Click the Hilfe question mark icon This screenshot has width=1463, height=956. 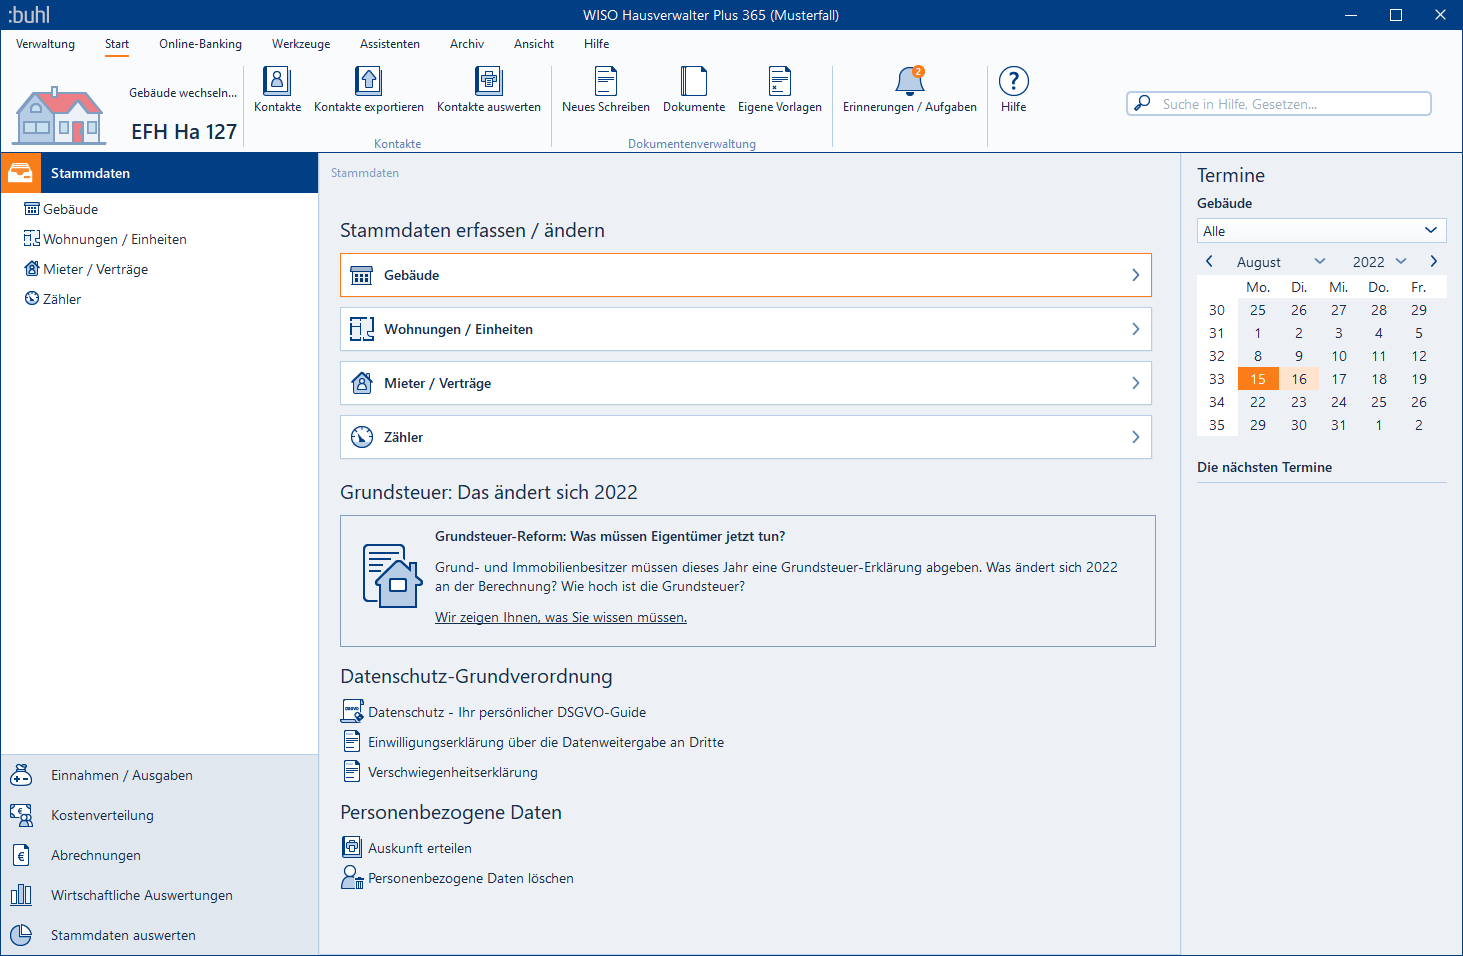(x=1014, y=81)
